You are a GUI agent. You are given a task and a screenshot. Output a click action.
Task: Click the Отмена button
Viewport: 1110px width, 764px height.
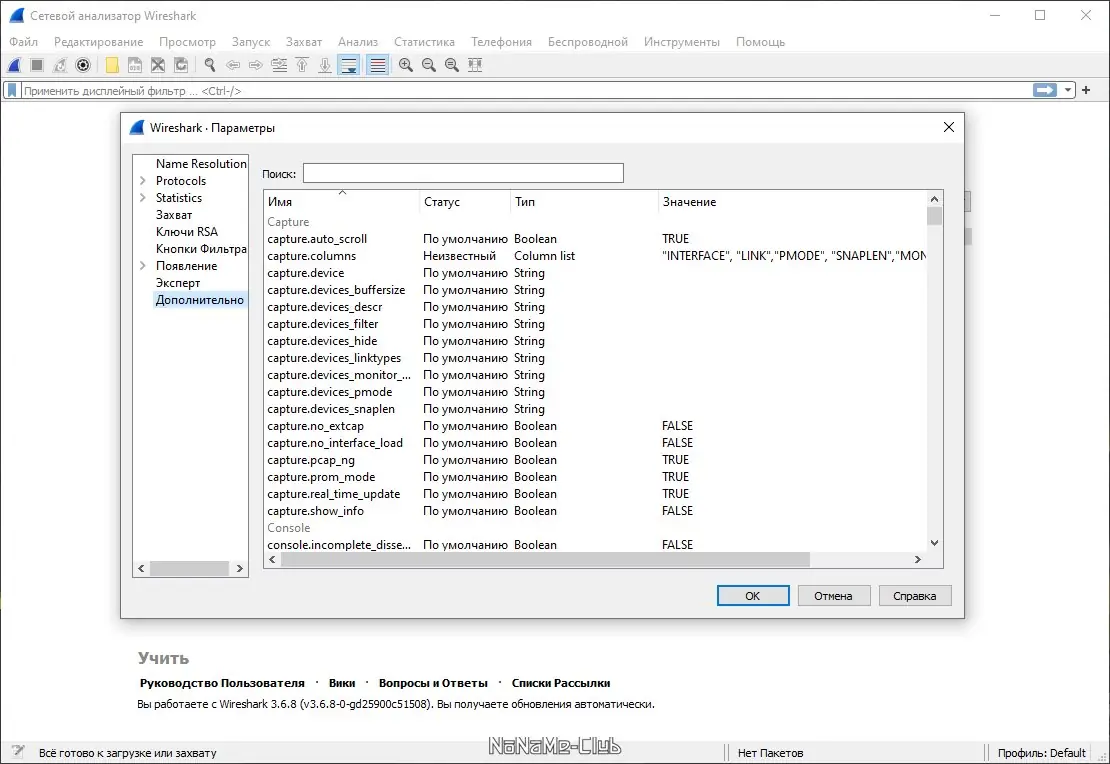tap(833, 595)
